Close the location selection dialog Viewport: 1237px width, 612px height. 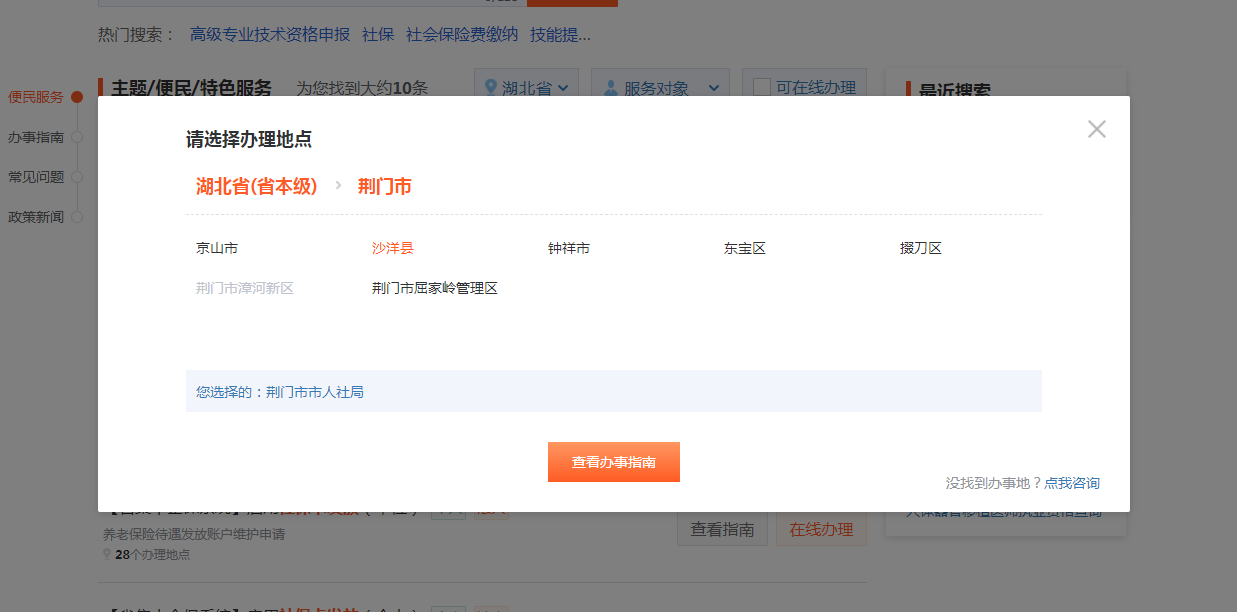[x=1096, y=129]
